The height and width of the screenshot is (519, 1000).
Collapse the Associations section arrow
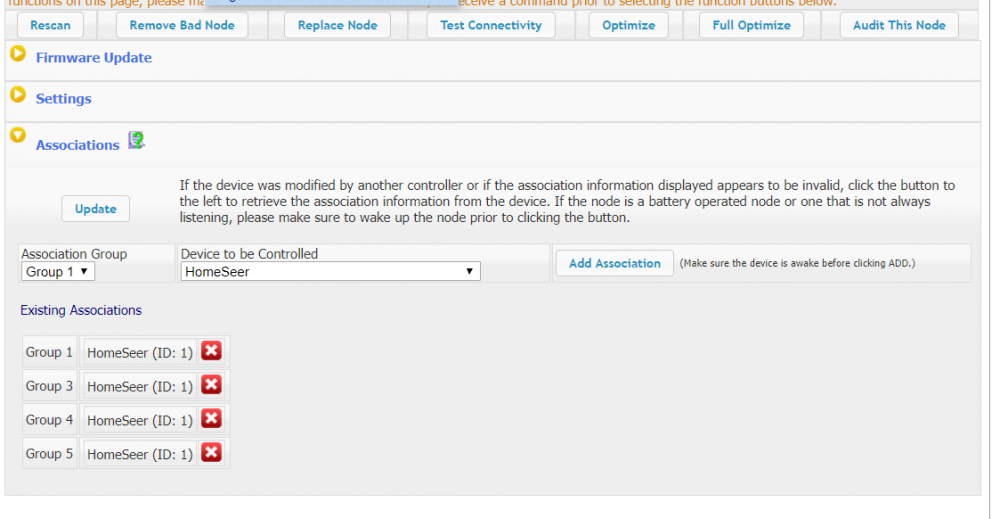(18, 135)
